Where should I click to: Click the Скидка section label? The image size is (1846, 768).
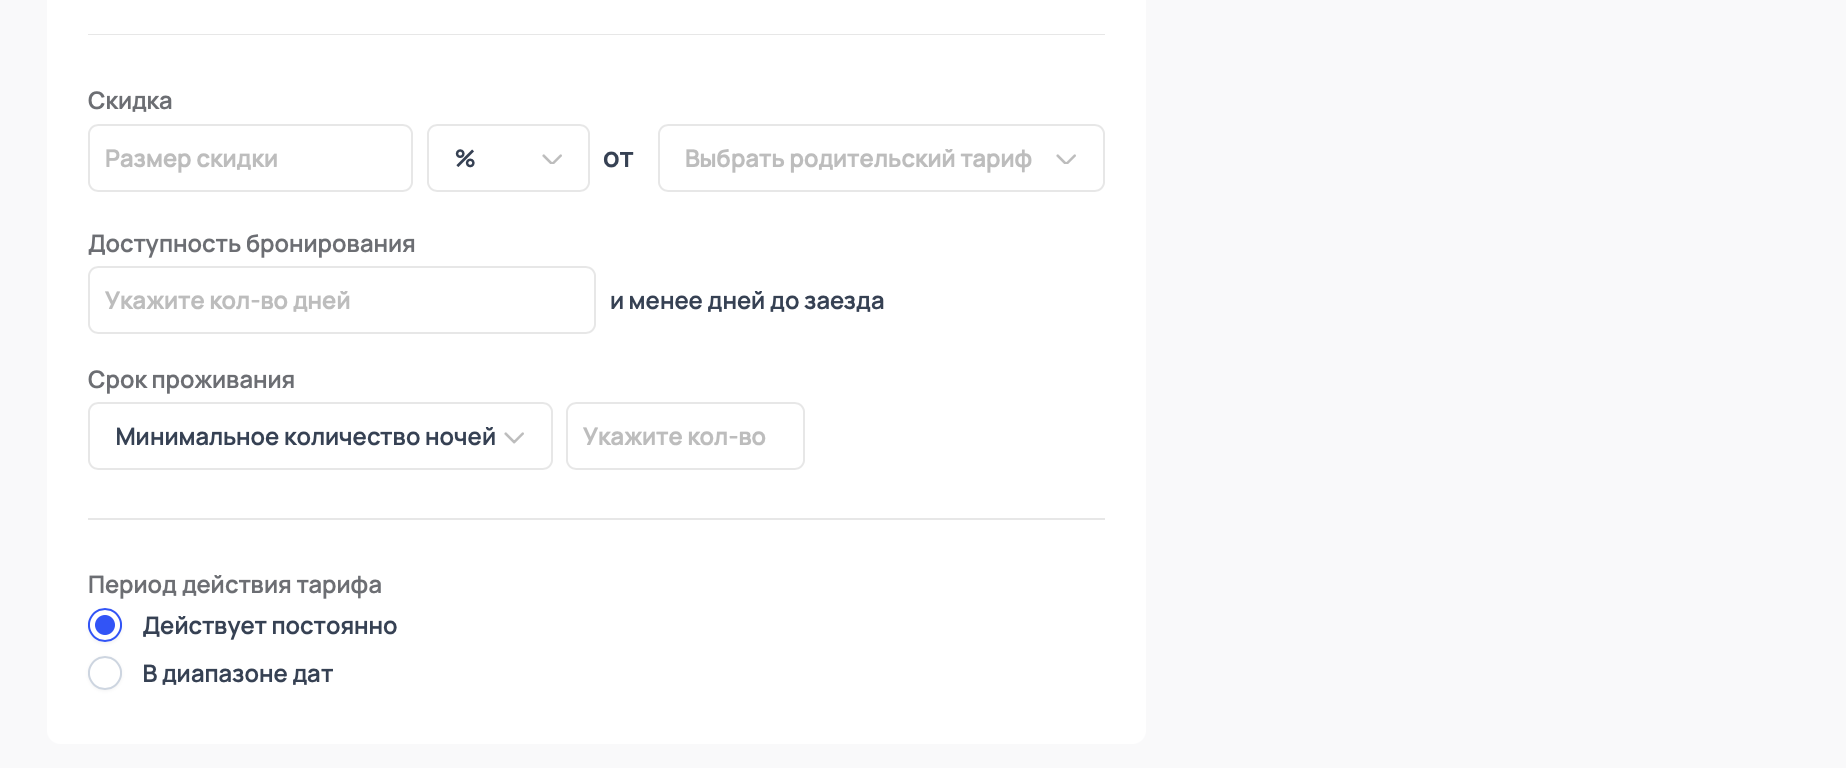click(130, 101)
